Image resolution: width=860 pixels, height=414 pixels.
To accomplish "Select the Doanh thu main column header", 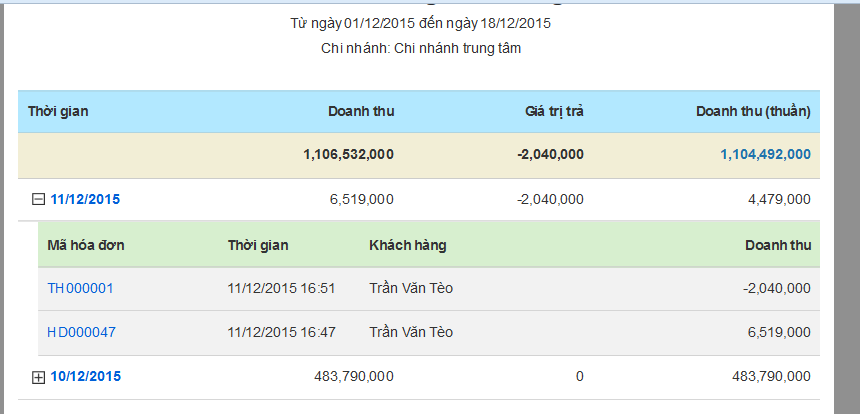I will click(x=361, y=111).
